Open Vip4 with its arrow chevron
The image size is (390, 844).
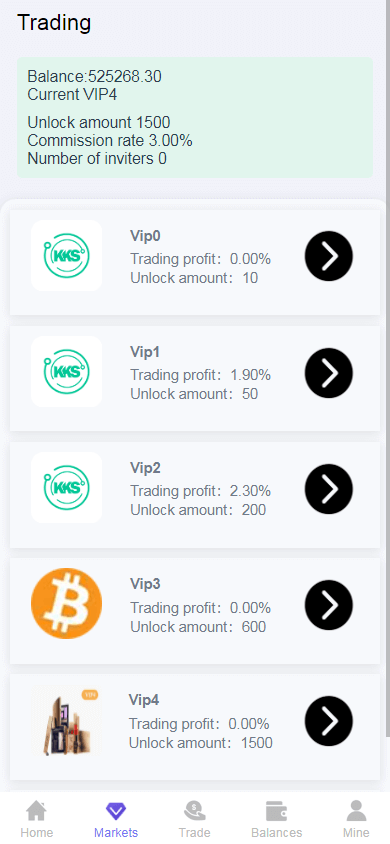[329, 721]
